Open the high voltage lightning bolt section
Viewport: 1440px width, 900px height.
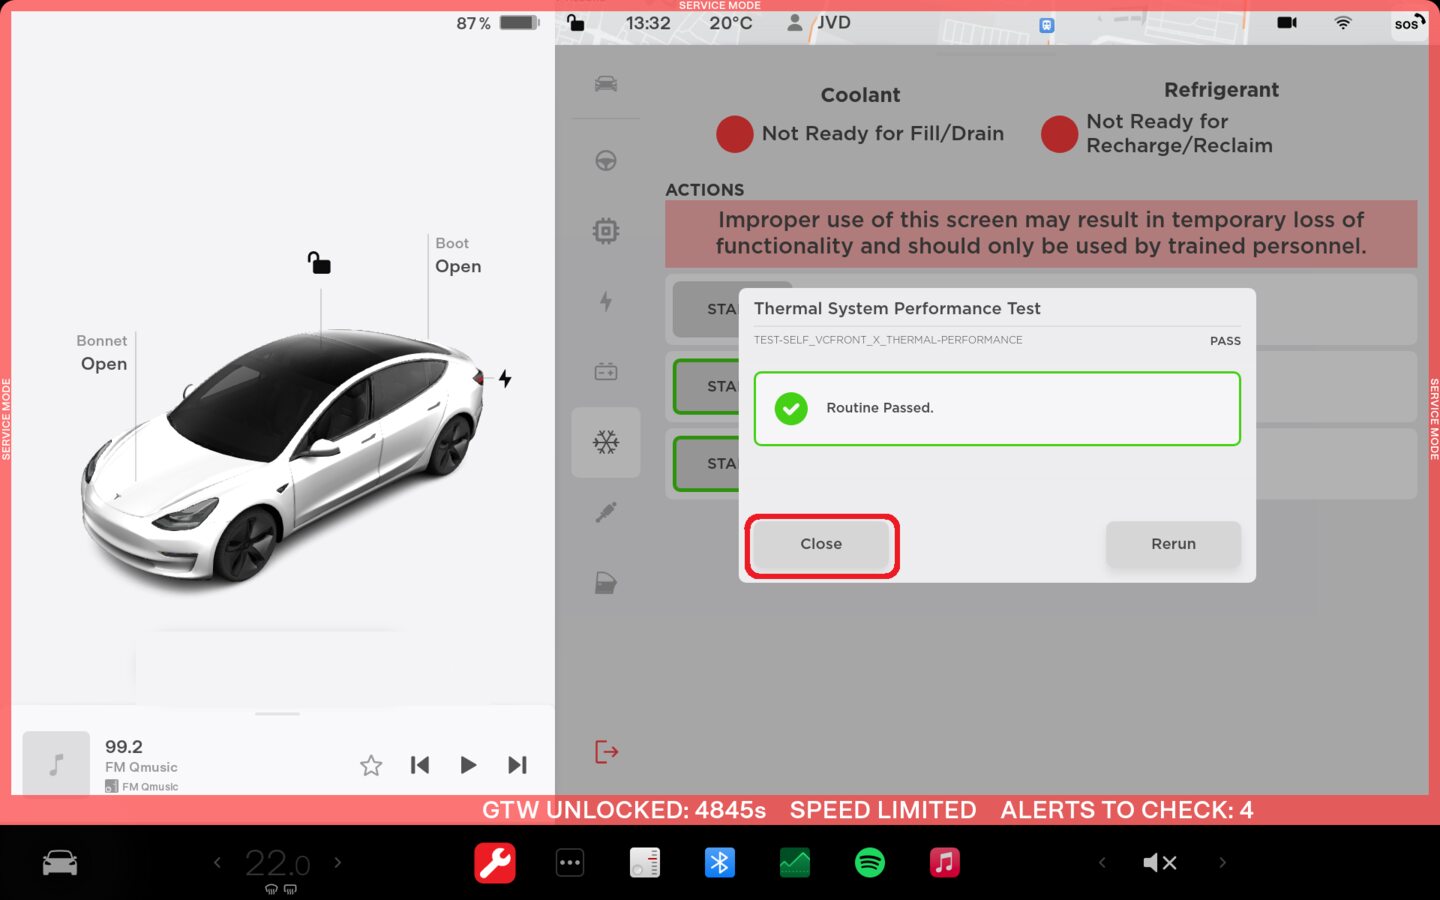coord(606,301)
